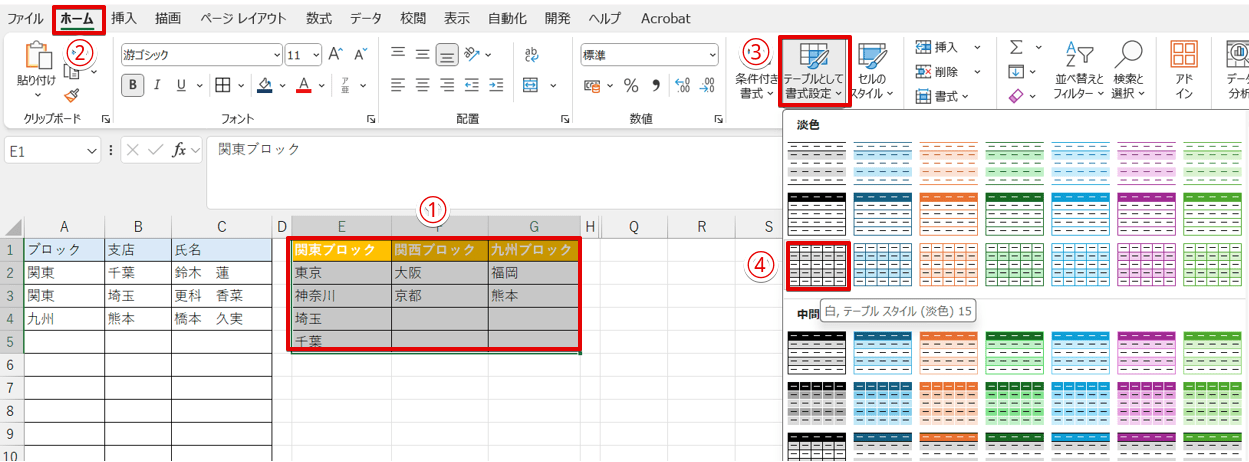Toggle Underline formatting button
The image size is (1249, 462).
click(181, 85)
